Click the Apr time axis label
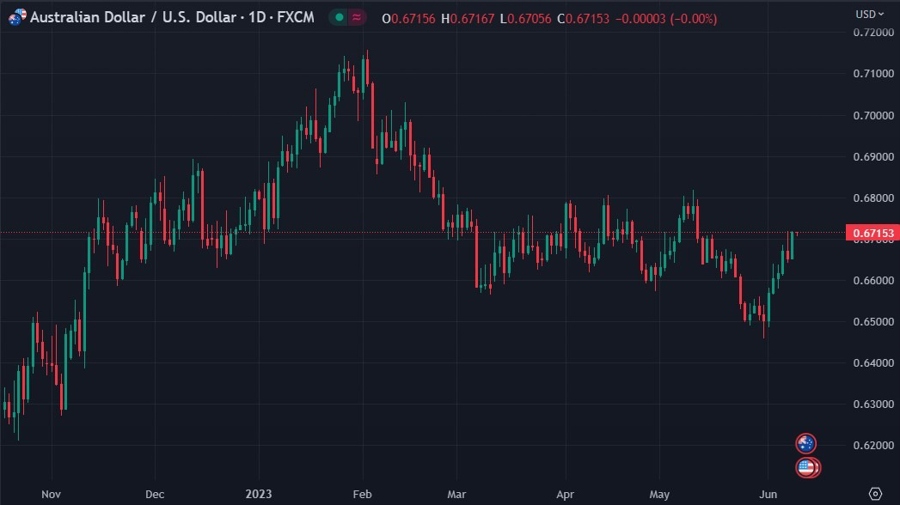Viewport: 900px width, 505px height. 565,494
